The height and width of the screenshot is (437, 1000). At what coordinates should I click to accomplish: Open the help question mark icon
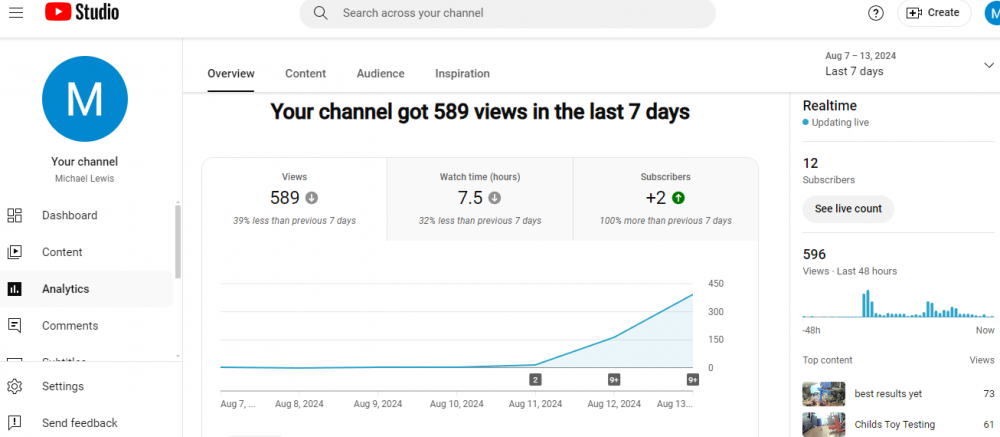875,13
